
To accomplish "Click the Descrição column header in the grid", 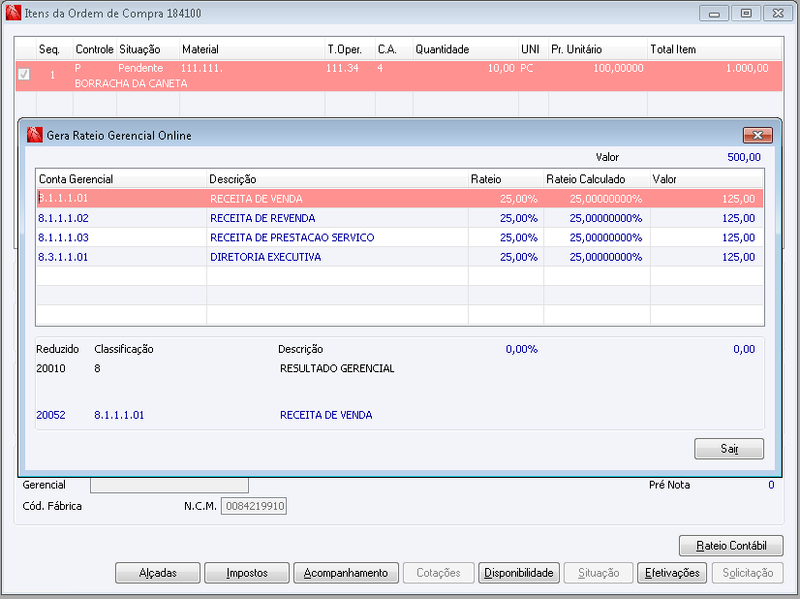I will coord(337,179).
